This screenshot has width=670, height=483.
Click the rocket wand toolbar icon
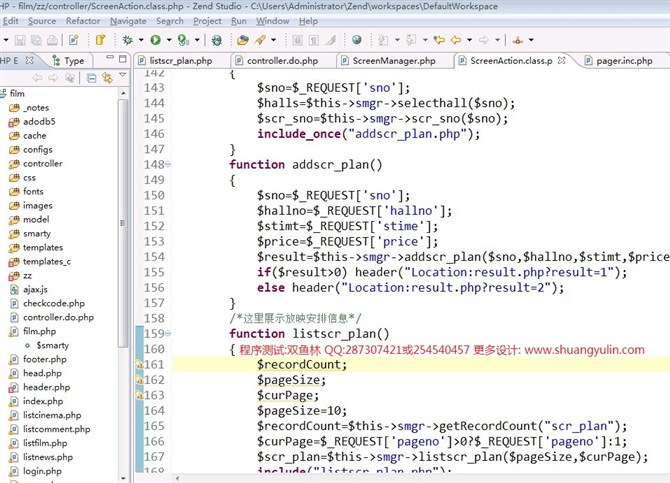(x=260, y=40)
